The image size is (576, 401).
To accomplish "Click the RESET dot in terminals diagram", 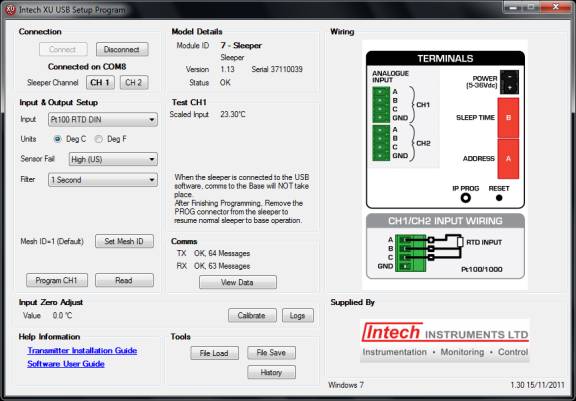I will [499, 198].
